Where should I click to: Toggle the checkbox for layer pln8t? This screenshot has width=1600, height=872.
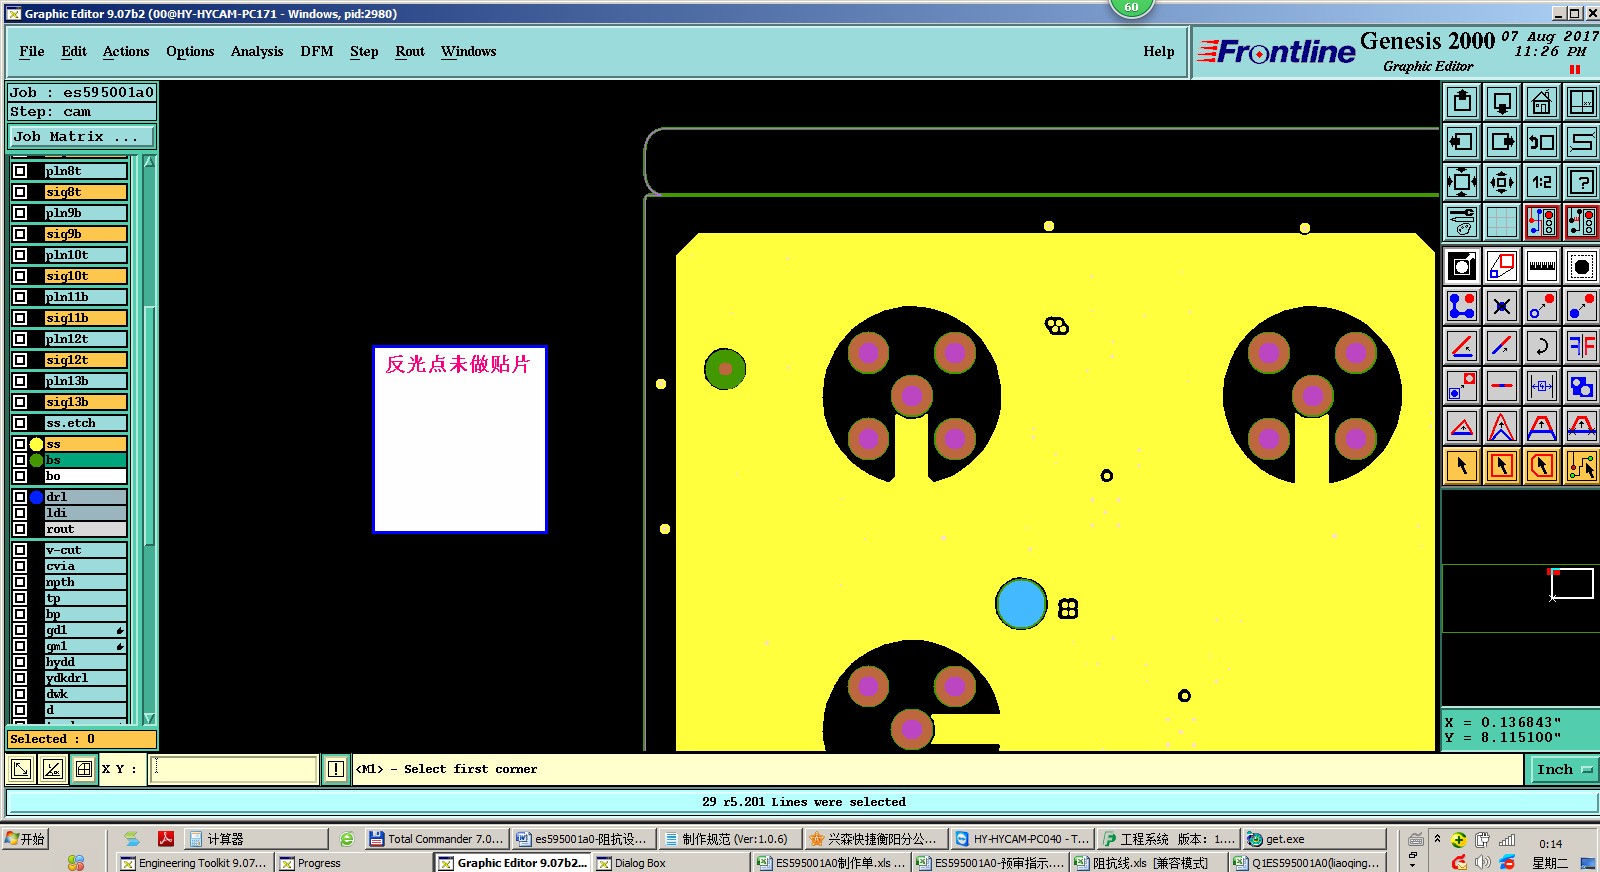20,171
